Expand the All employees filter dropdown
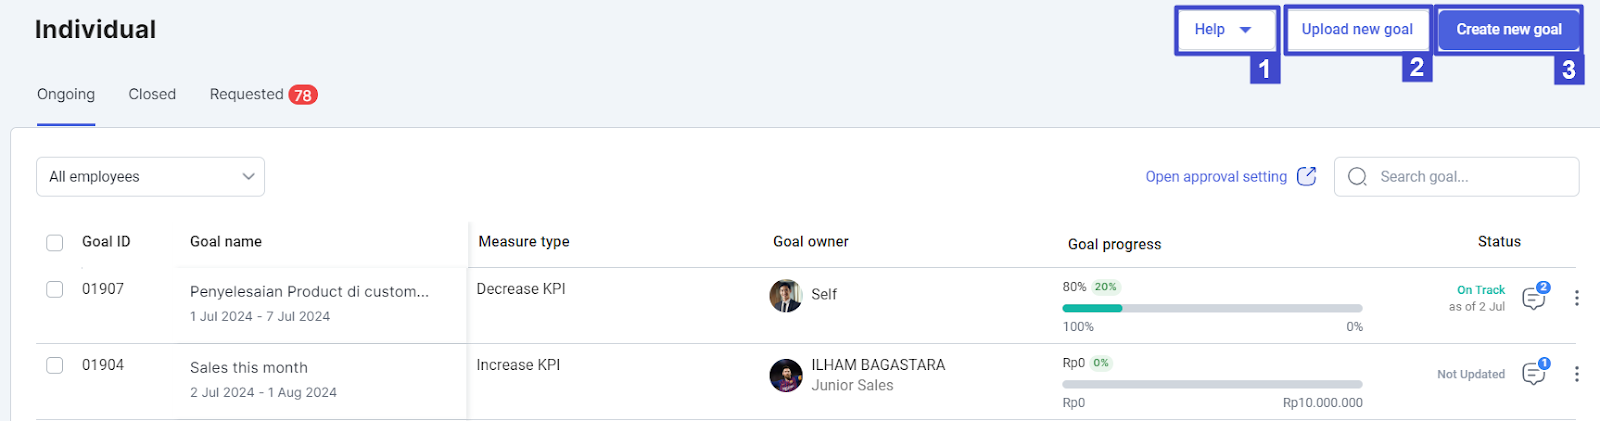This screenshot has height=421, width=1600. (150, 177)
